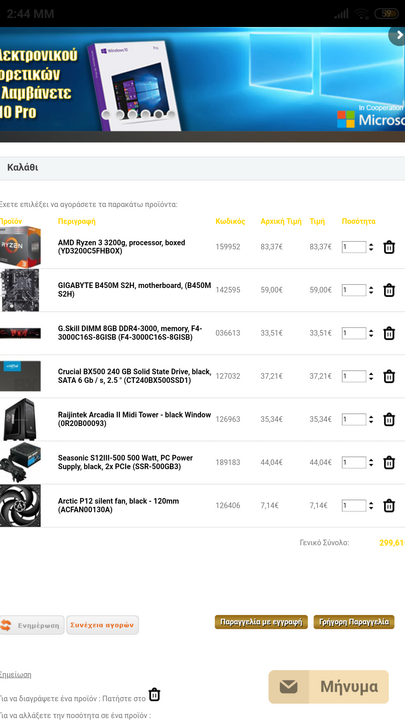Open the AMD Ryzen 3 product thumbnail
The height and width of the screenshot is (720, 405).
click(20, 247)
